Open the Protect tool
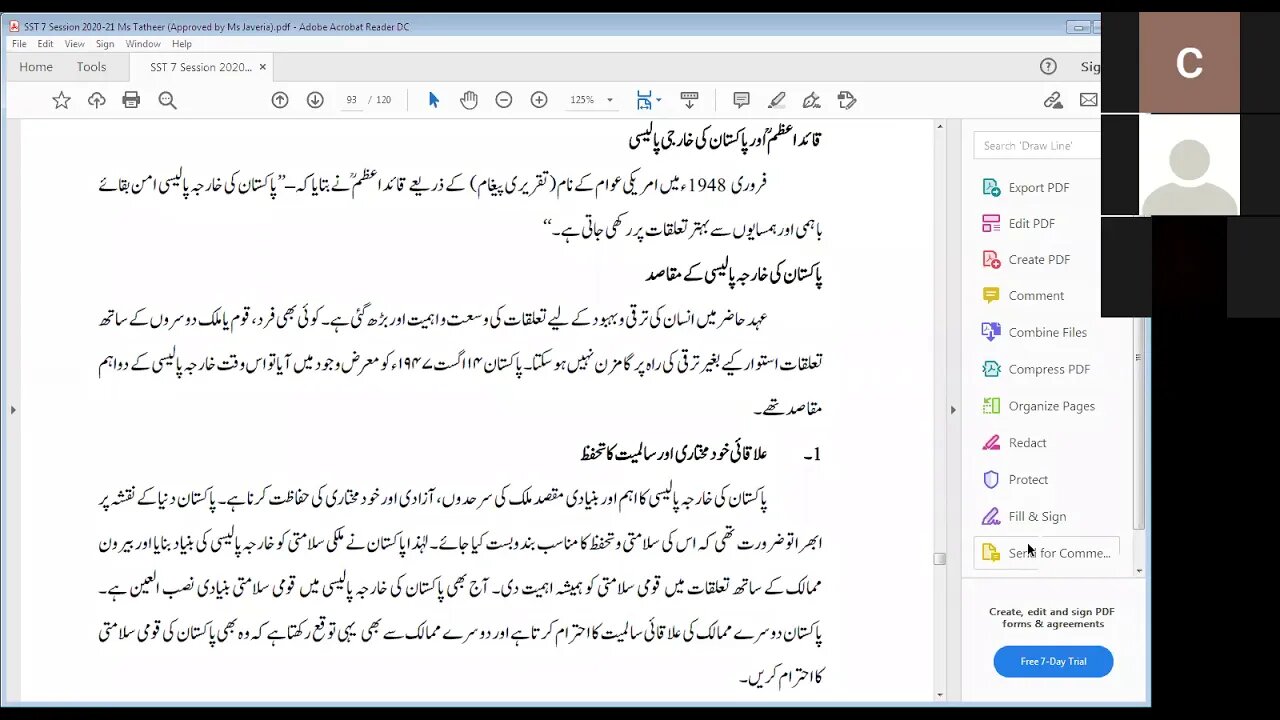This screenshot has height=720, width=1280. coord(1028,480)
